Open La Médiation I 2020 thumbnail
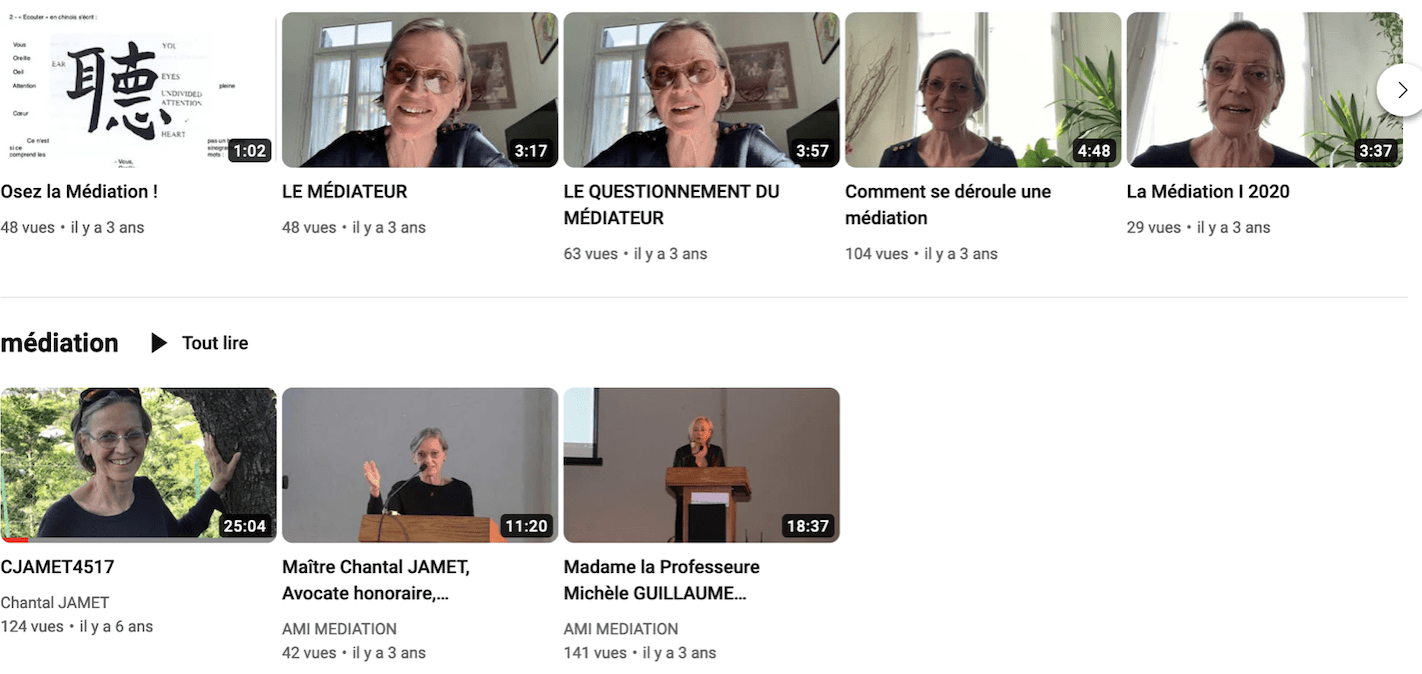Viewport: 1422px width, 674px height. [x=1264, y=89]
